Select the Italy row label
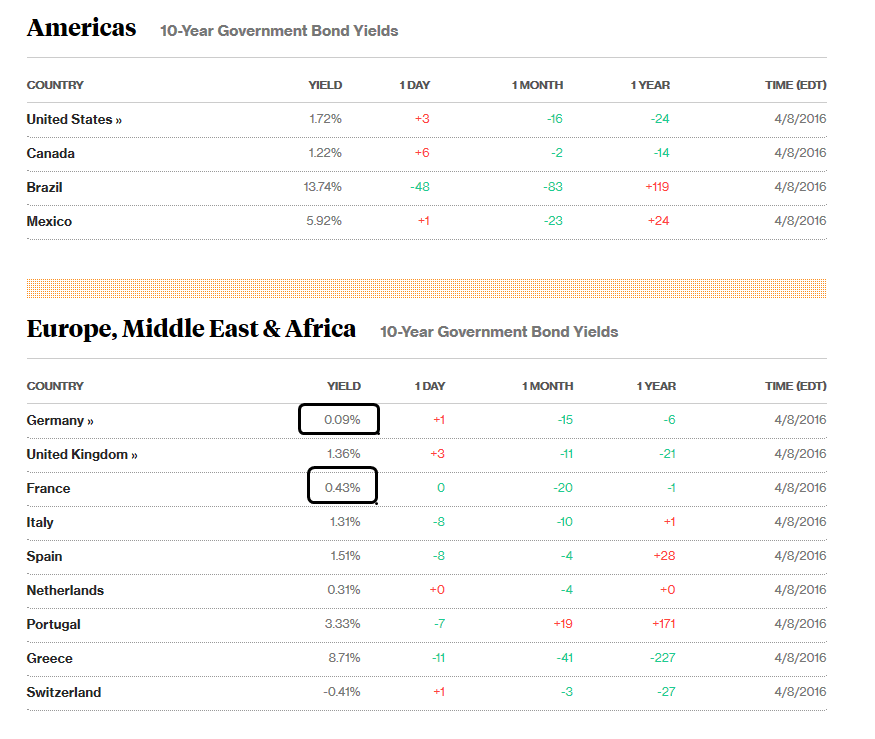Image resolution: width=875 pixels, height=739 pixels. click(40, 522)
